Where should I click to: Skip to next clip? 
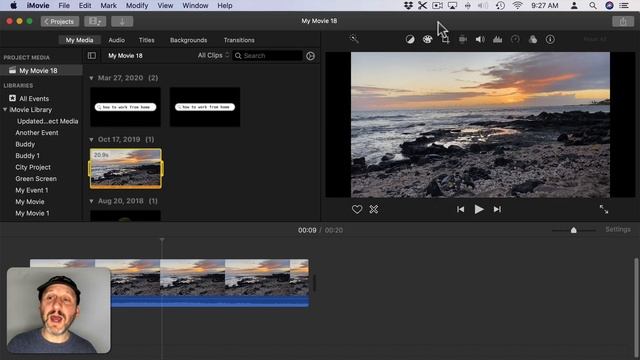pyautogui.click(x=497, y=209)
